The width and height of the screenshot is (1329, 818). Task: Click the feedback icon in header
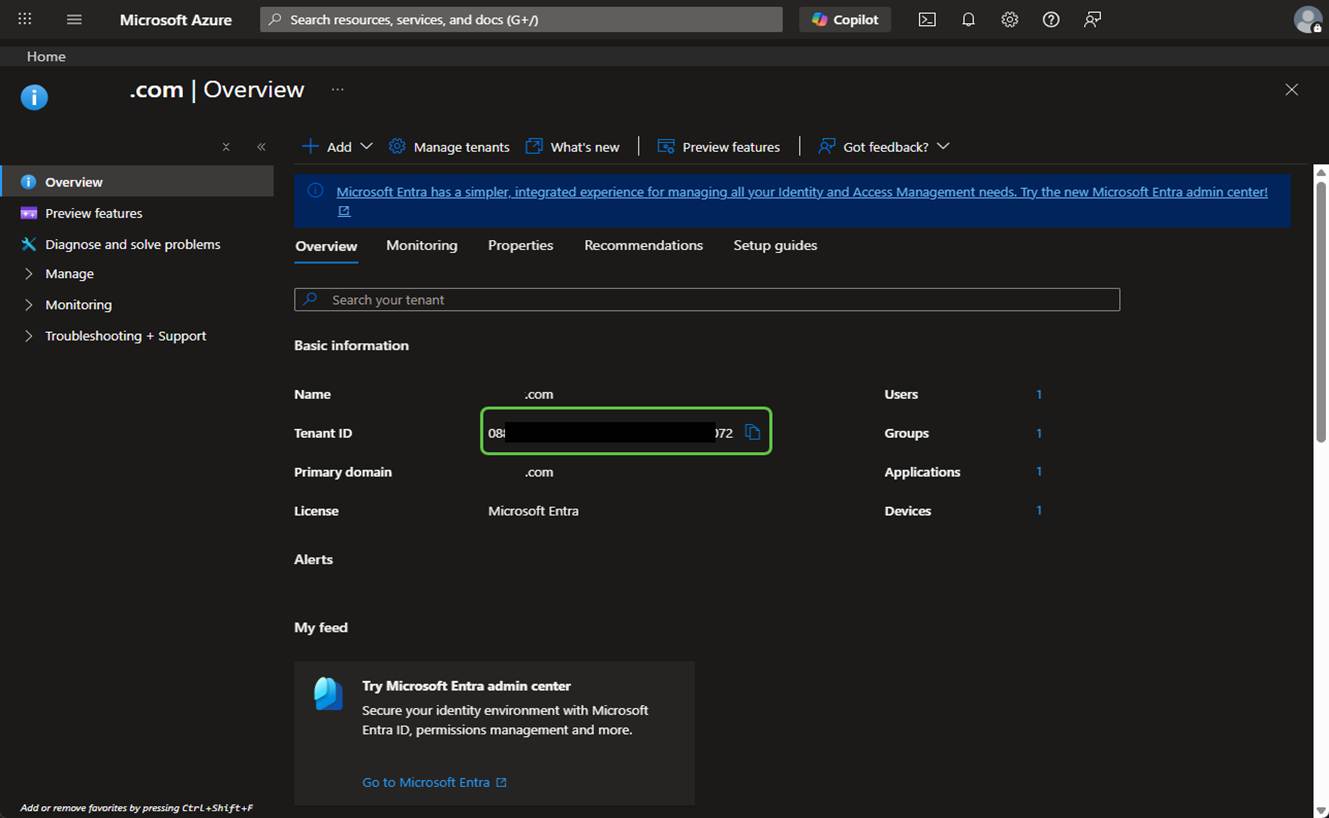(x=1092, y=20)
